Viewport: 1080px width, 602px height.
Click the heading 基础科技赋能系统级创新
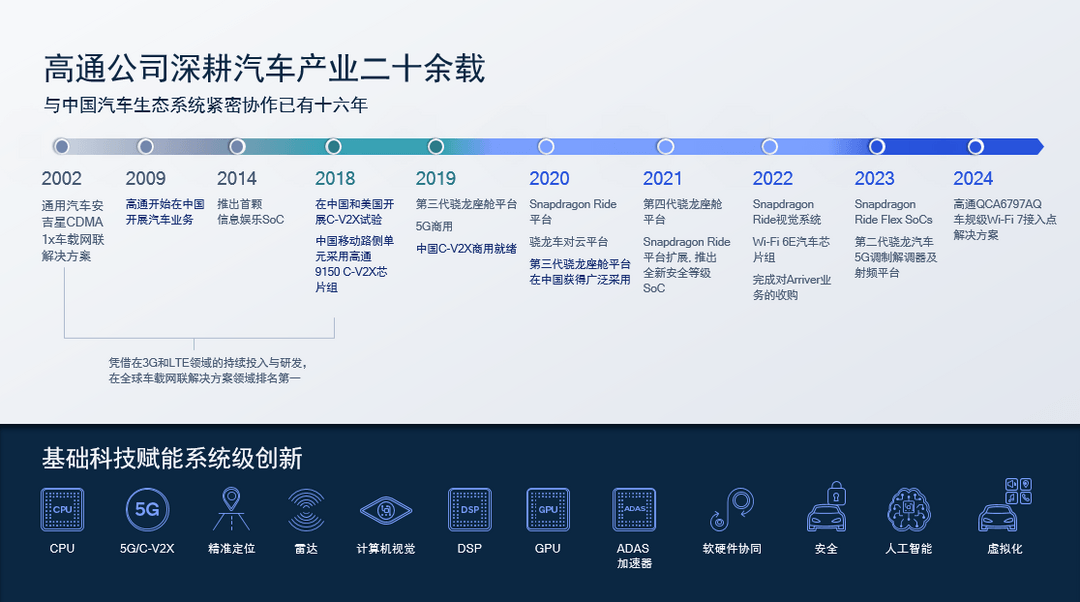[x=172, y=459]
